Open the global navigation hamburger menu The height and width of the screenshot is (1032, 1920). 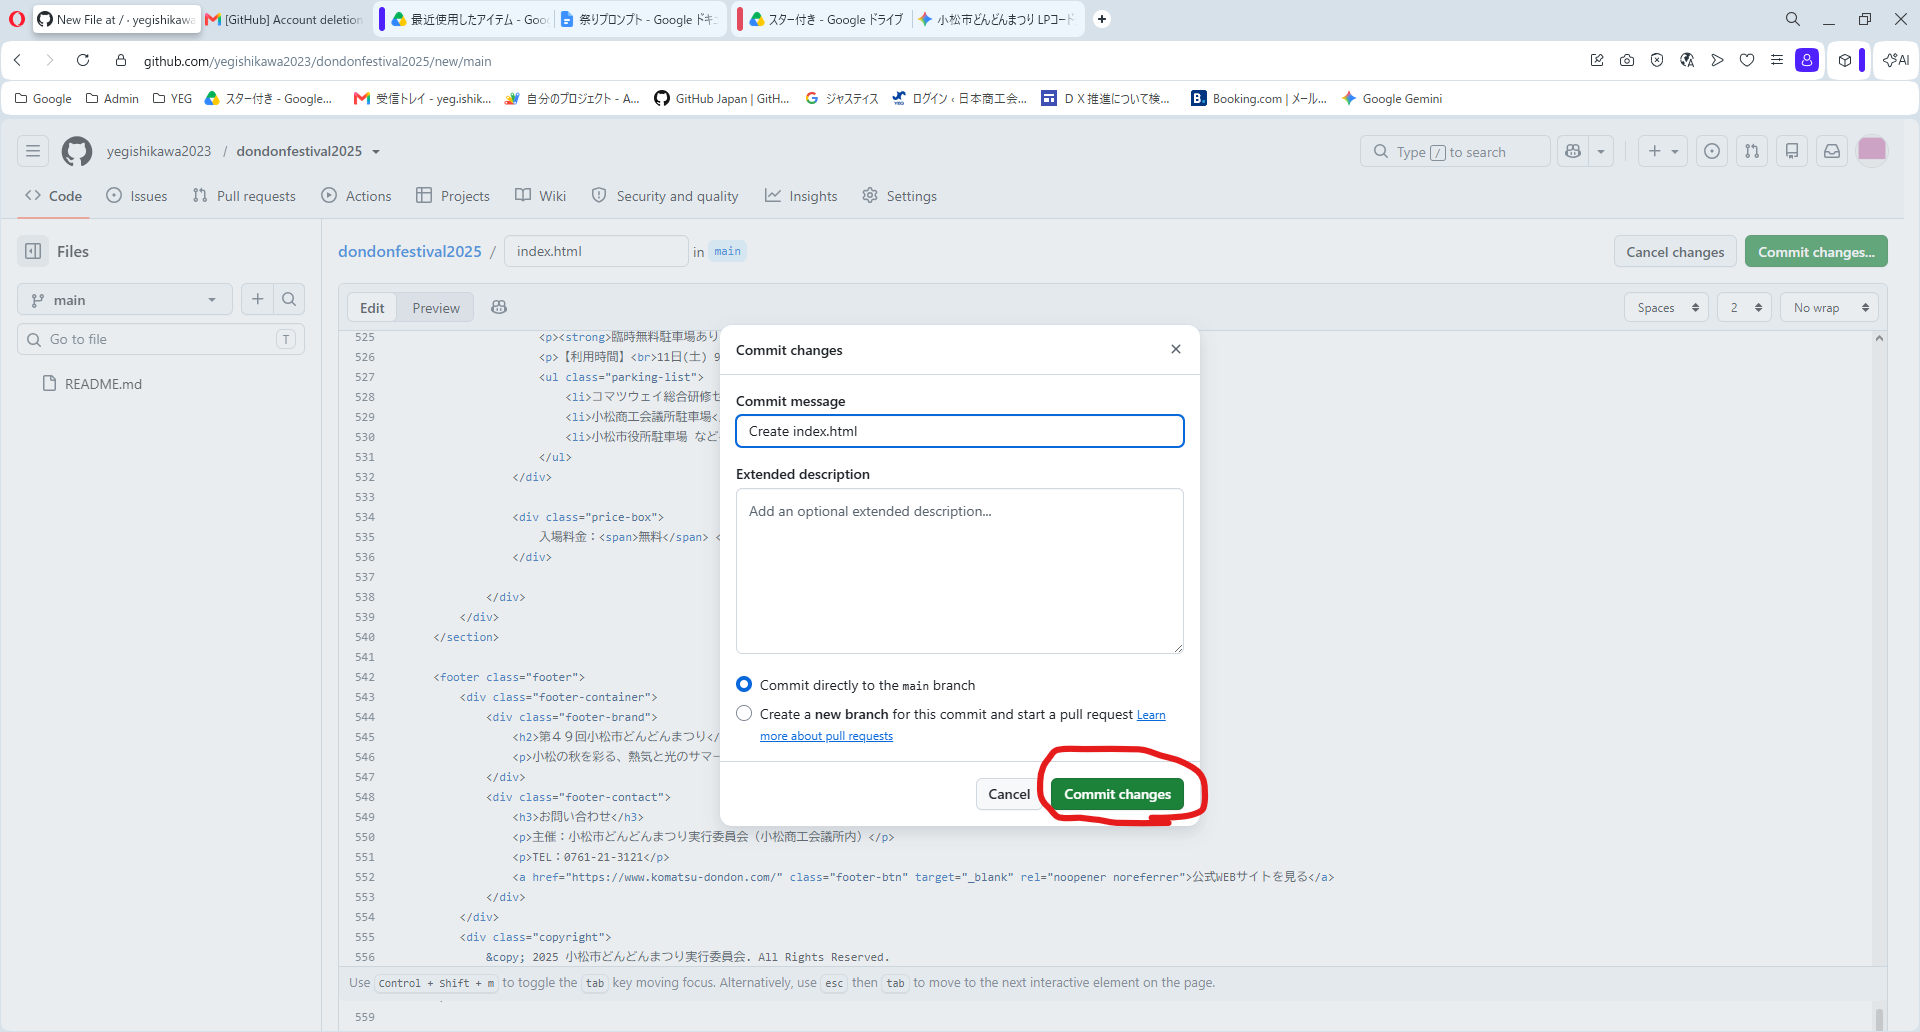33,151
